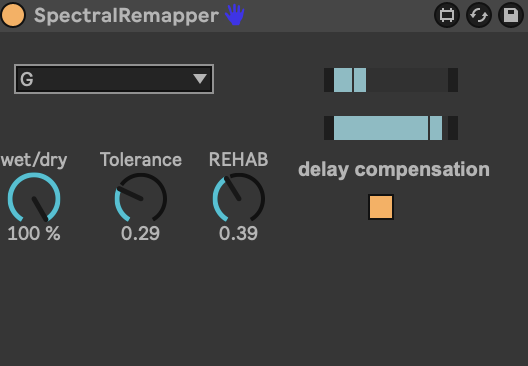Click the dropdown arrow triangle

point(200,79)
